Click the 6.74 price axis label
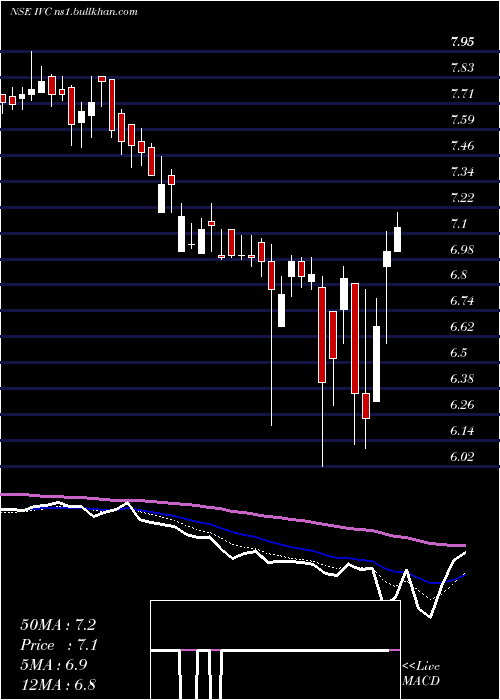 (x=462, y=301)
